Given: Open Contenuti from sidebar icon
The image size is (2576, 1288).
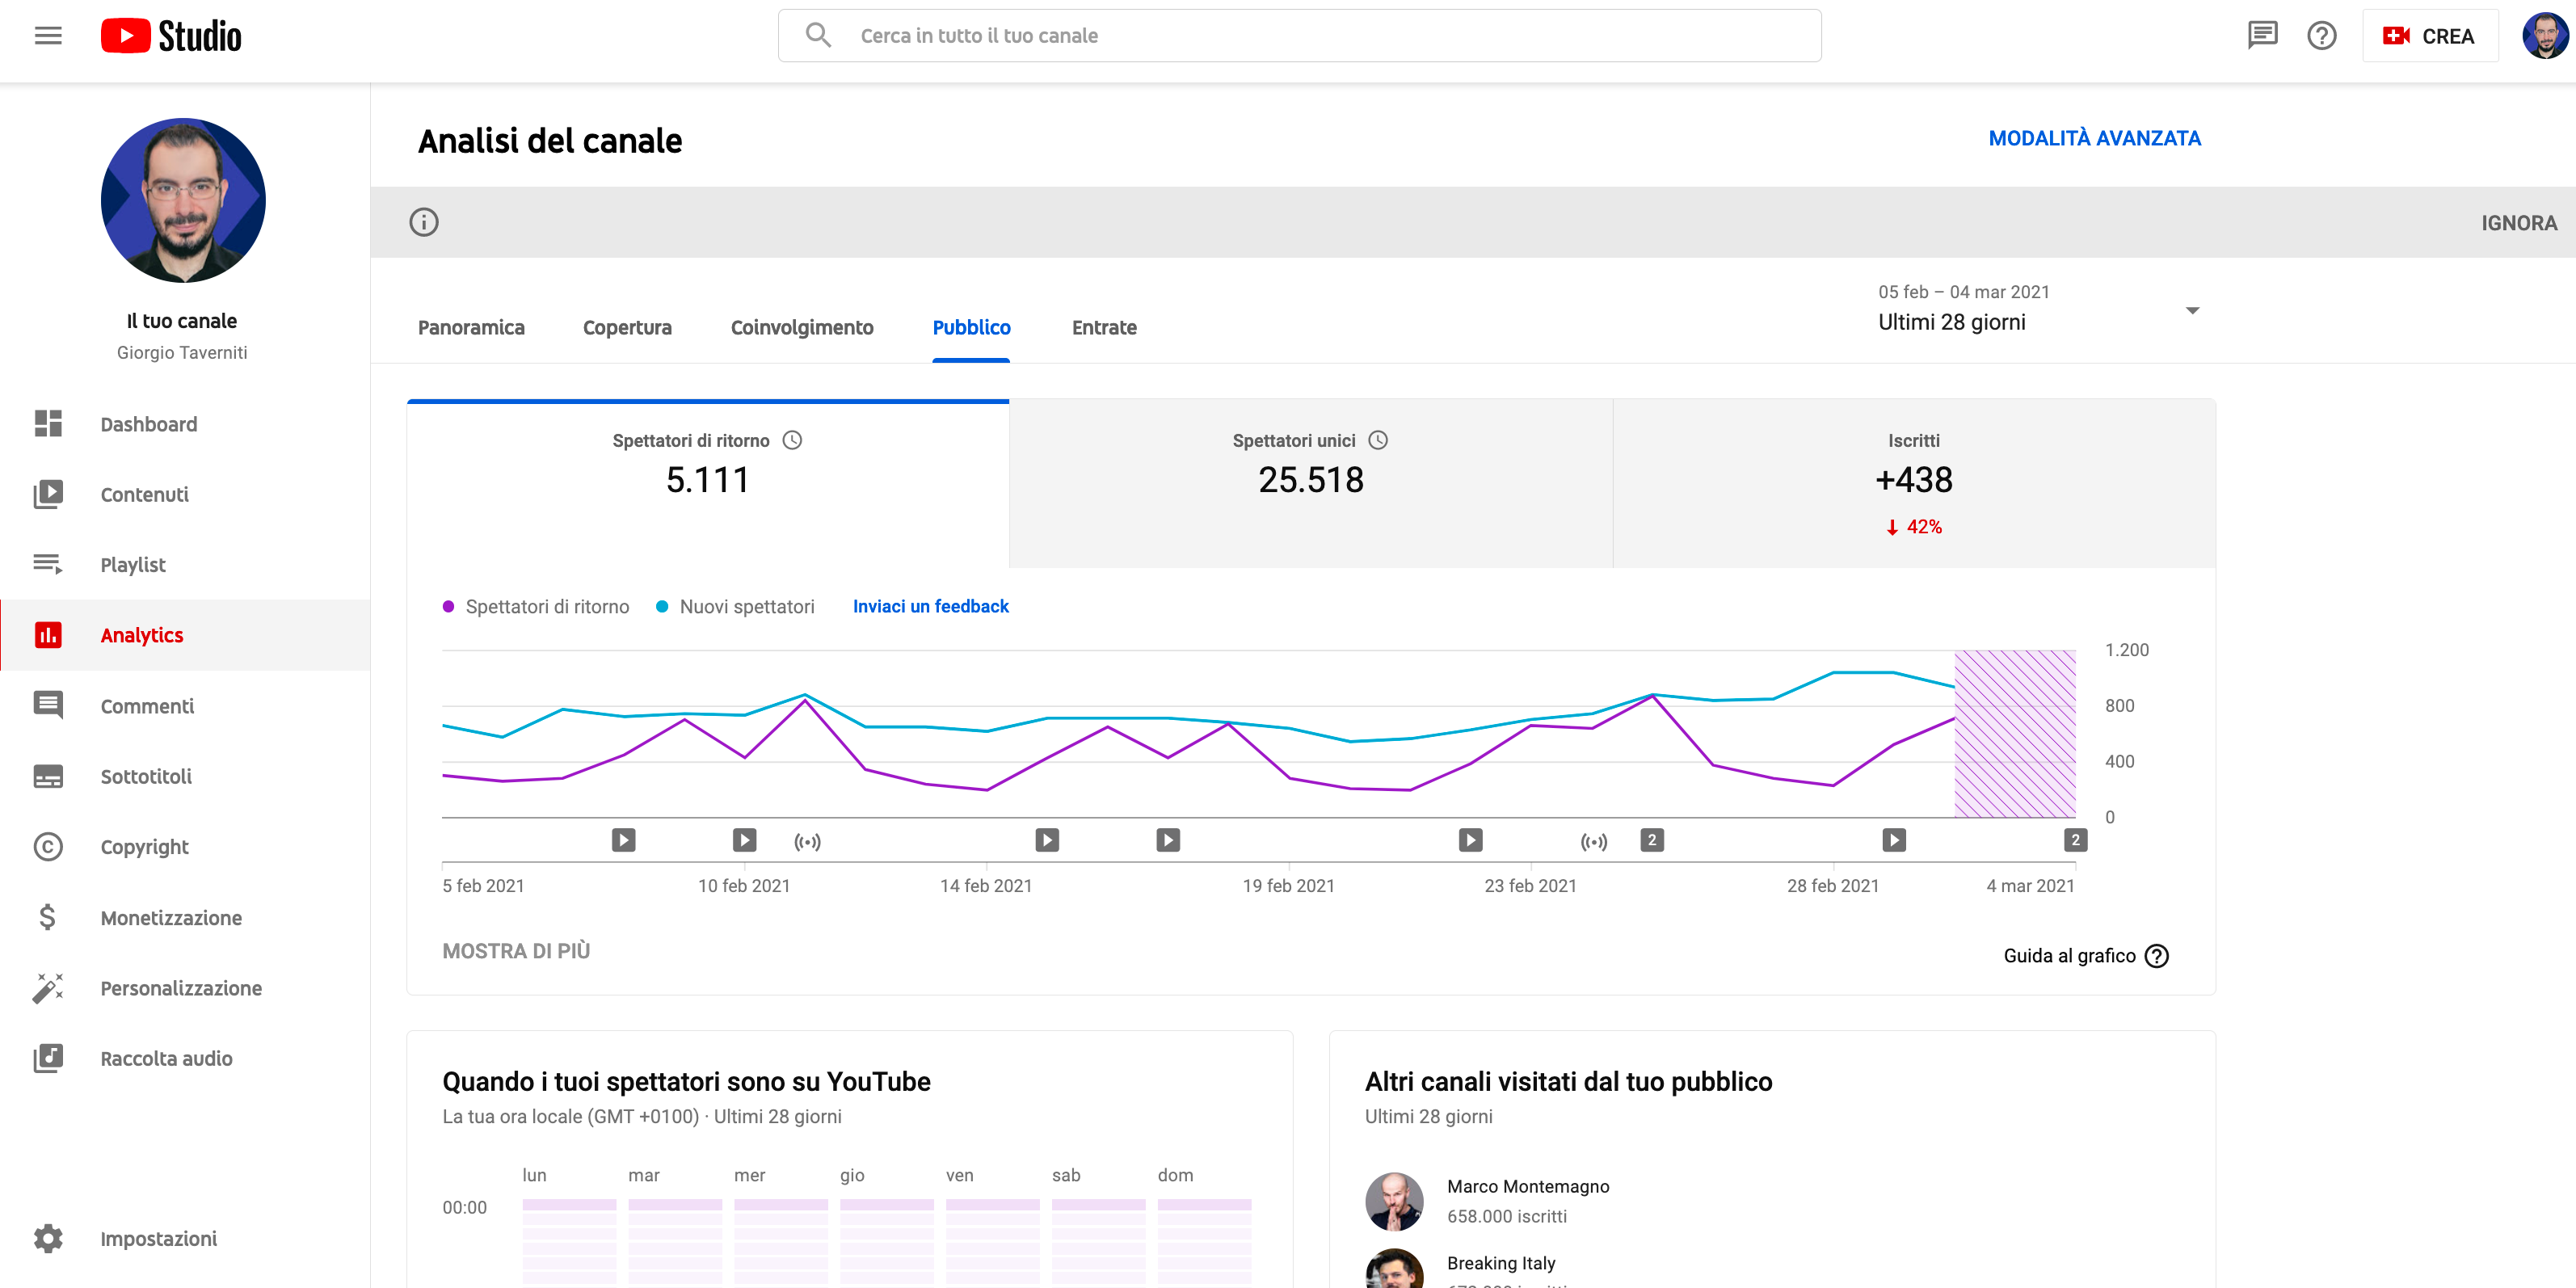Looking at the screenshot, I should (48, 494).
